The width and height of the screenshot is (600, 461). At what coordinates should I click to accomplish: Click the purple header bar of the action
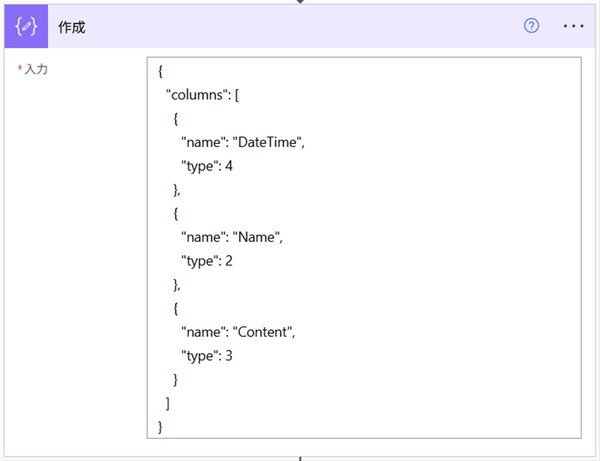(300, 26)
